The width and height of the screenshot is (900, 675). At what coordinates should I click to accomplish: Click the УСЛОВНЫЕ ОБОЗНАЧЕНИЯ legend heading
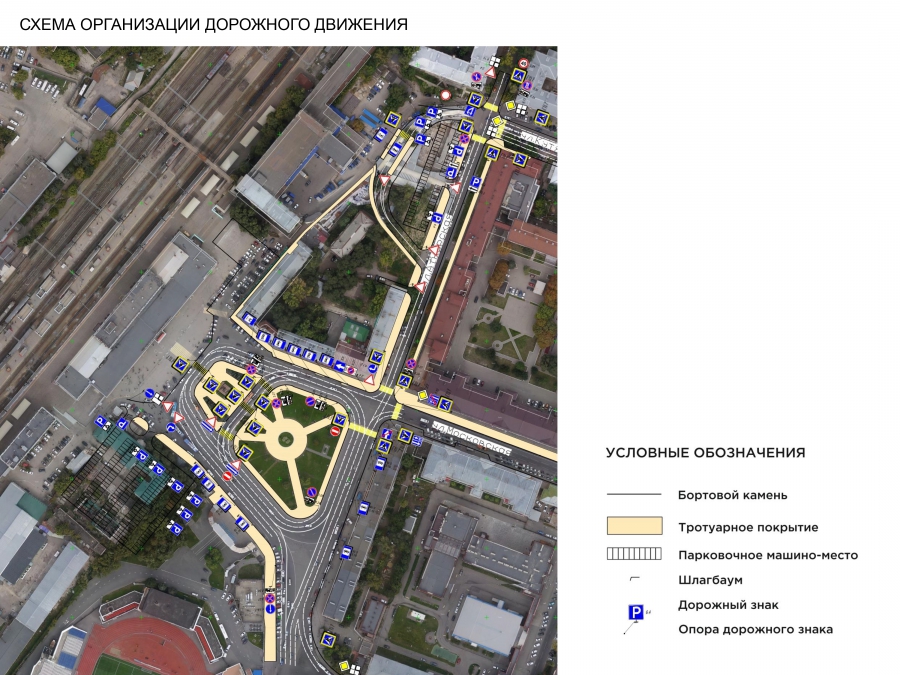click(x=705, y=452)
